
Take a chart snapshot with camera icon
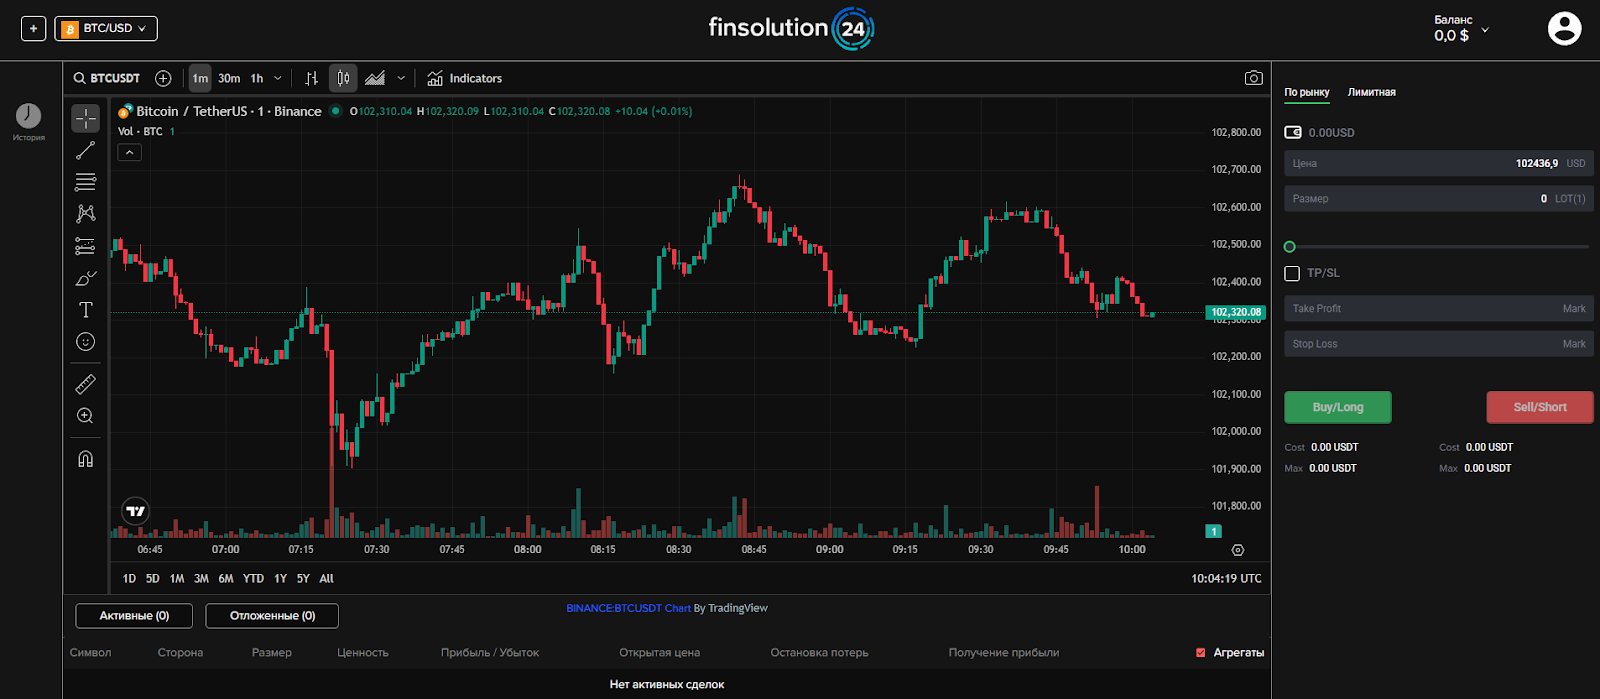(1253, 78)
